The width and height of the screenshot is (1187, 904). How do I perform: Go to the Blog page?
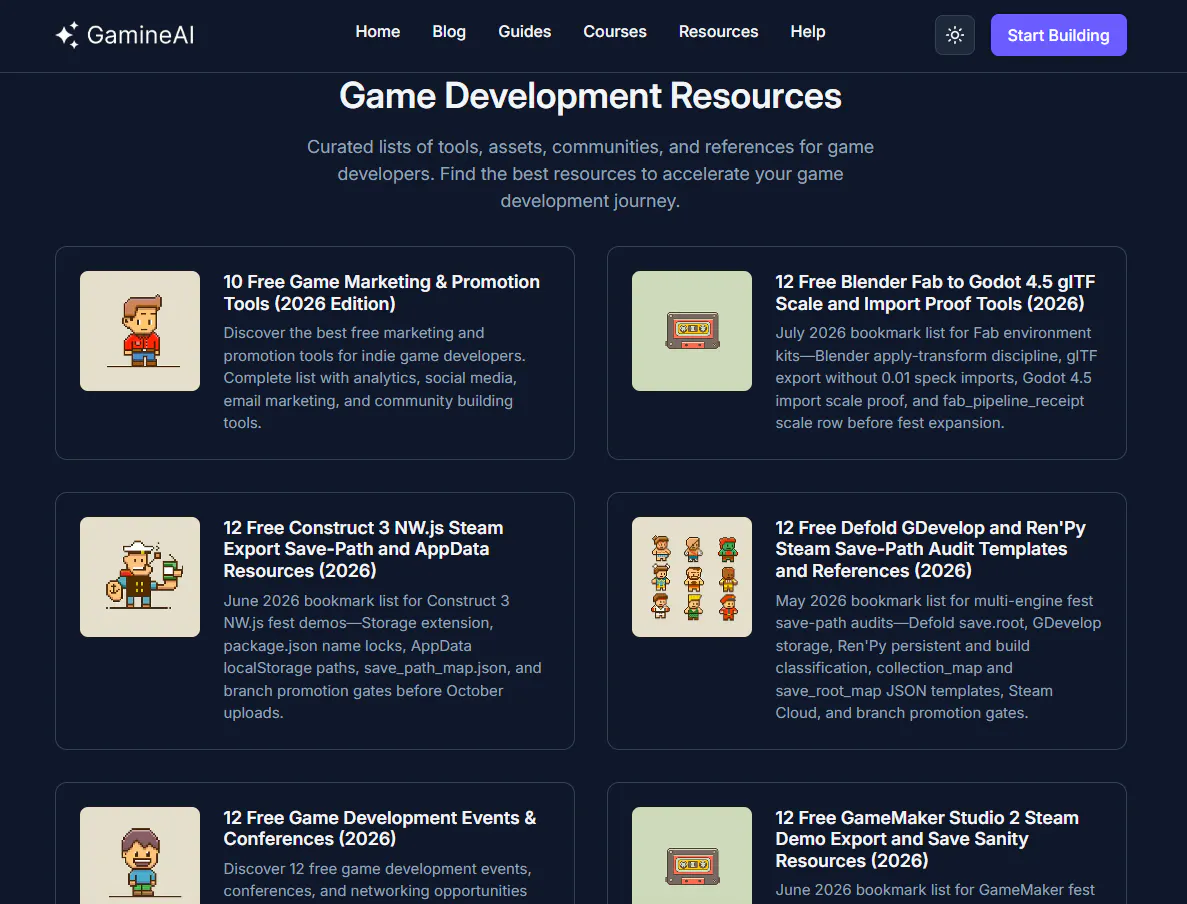pos(449,32)
